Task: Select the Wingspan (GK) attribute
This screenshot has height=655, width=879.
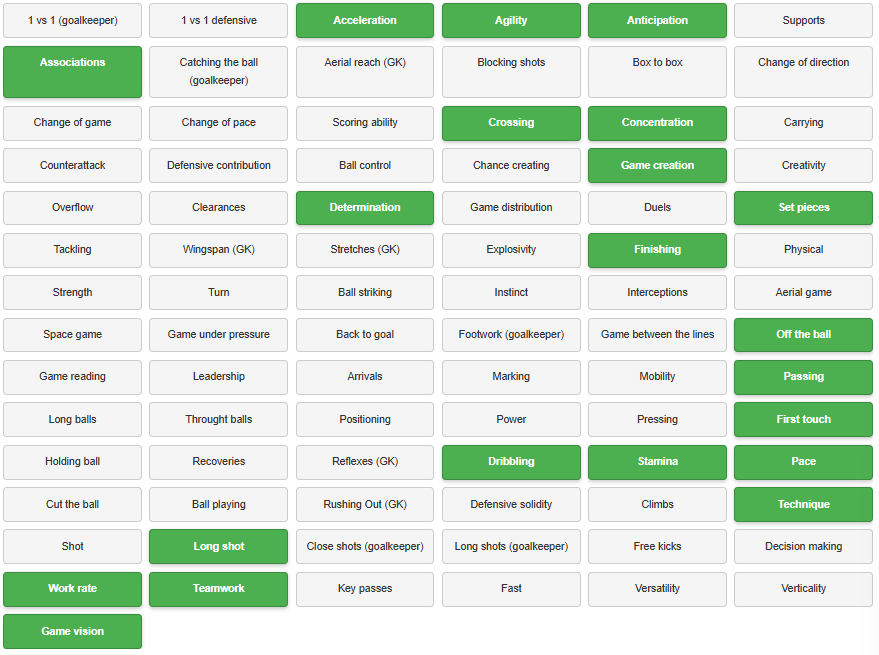Action: 218,250
